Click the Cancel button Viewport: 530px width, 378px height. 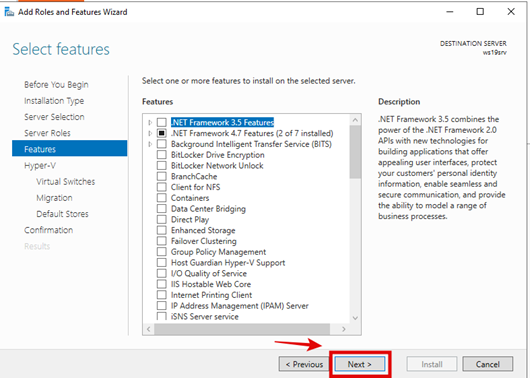click(x=487, y=364)
